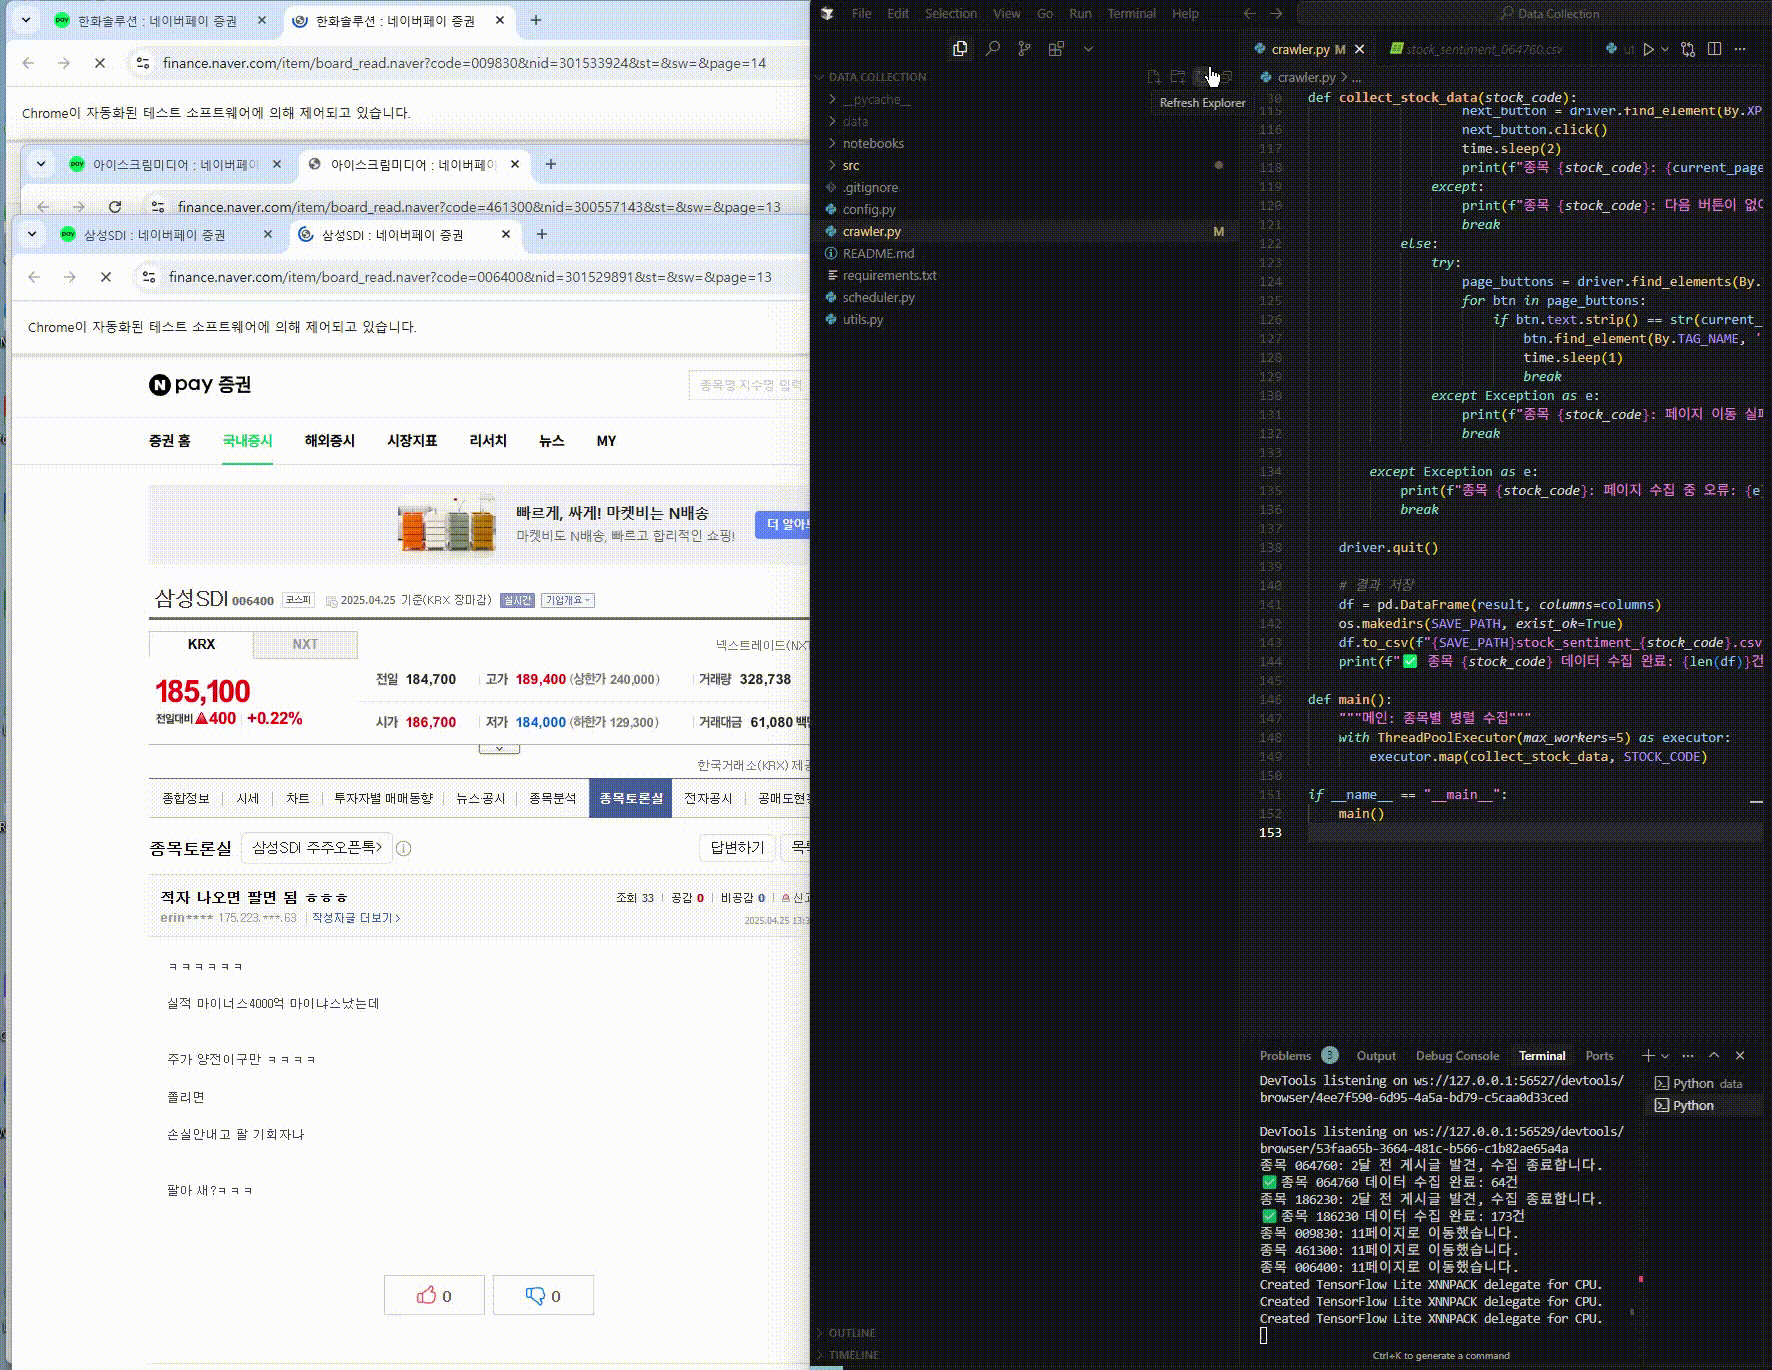Open terminal launch profile dropdown arrow
The height and width of the screenshot is (1370, 1772).
(1665, 1055)
